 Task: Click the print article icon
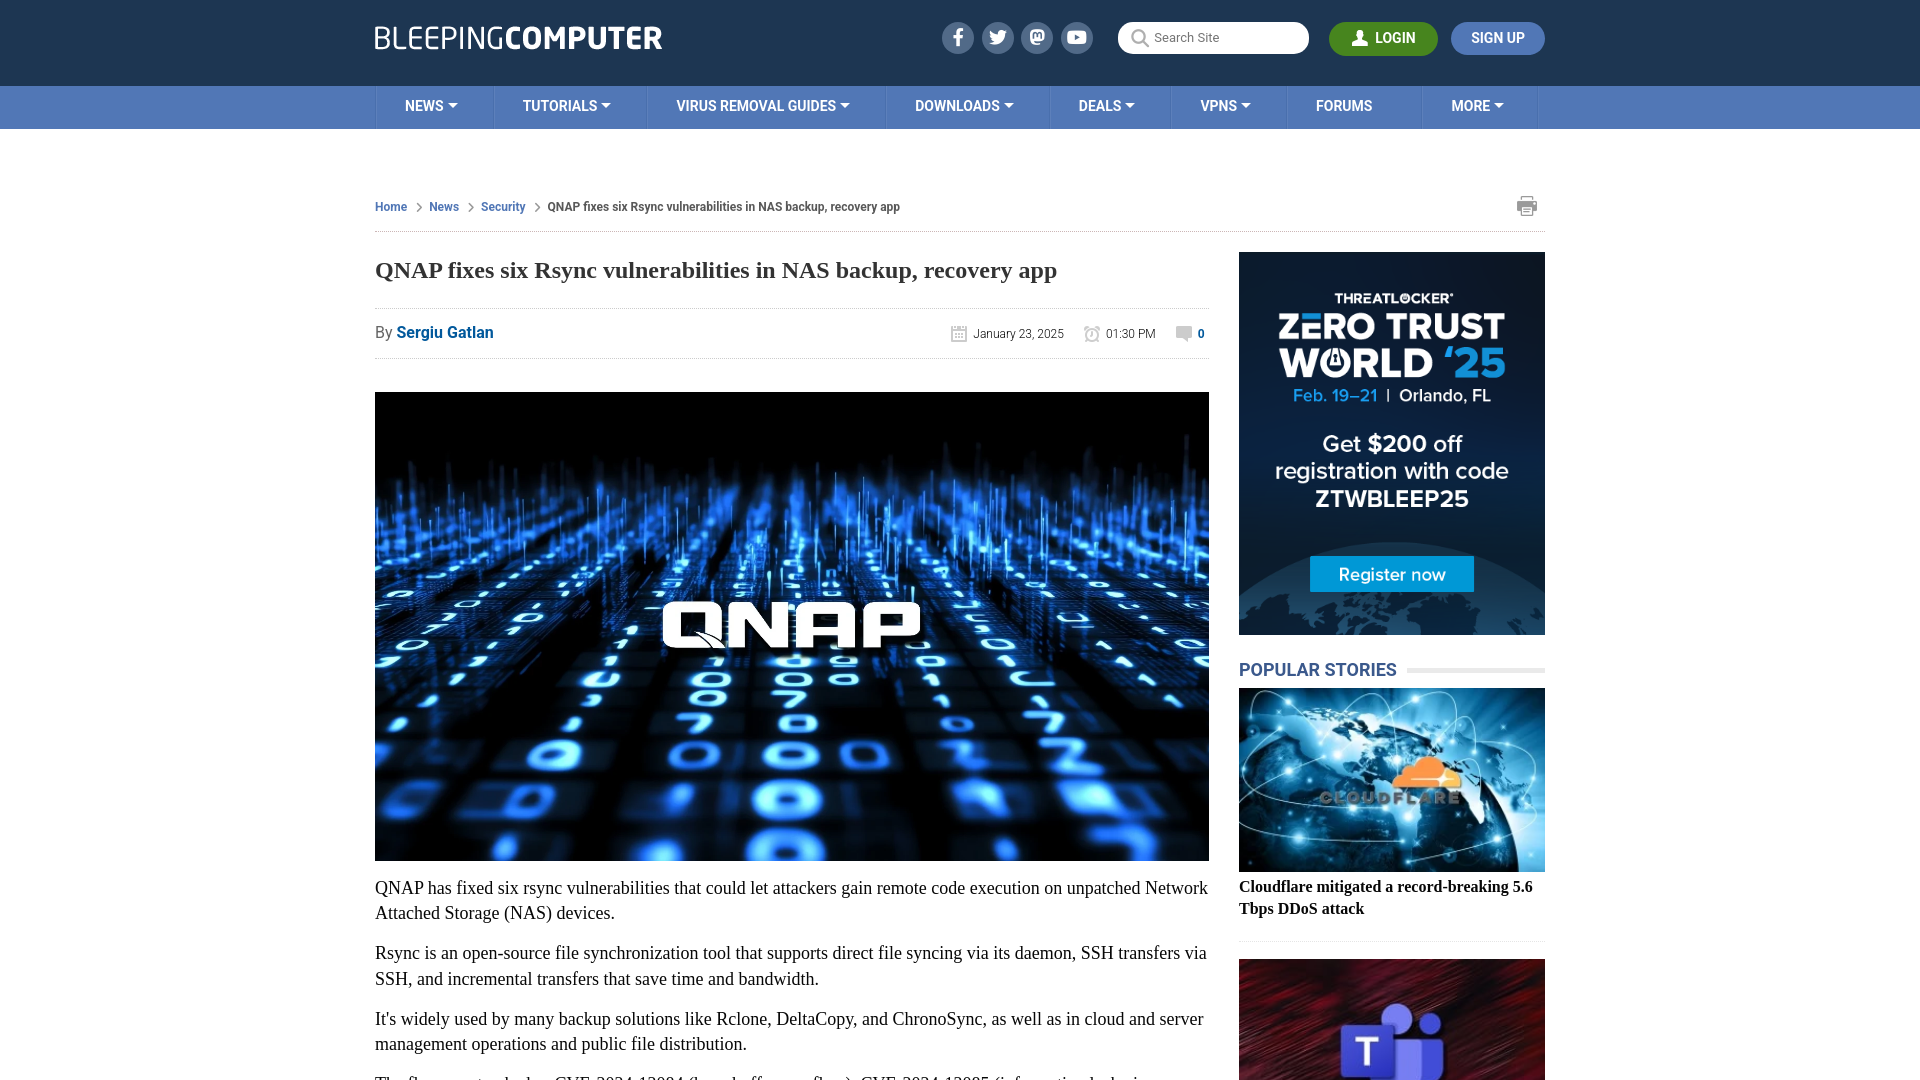[1527, 206]
